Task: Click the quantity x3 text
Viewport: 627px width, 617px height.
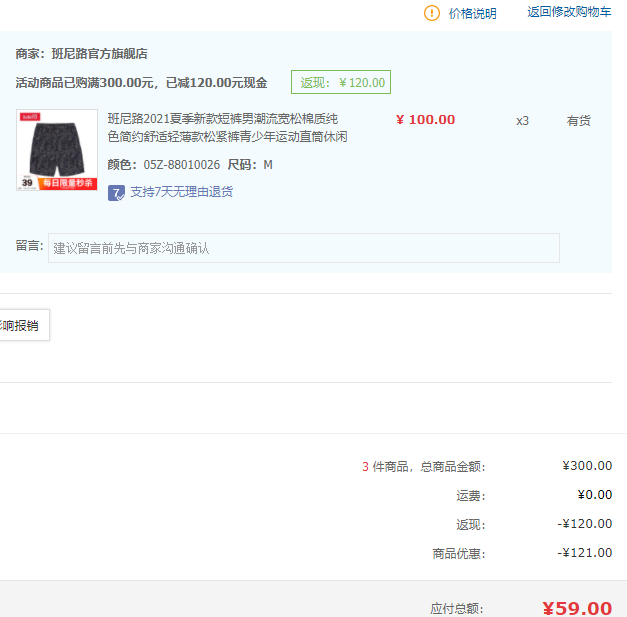Action: (x=522, y=121)
